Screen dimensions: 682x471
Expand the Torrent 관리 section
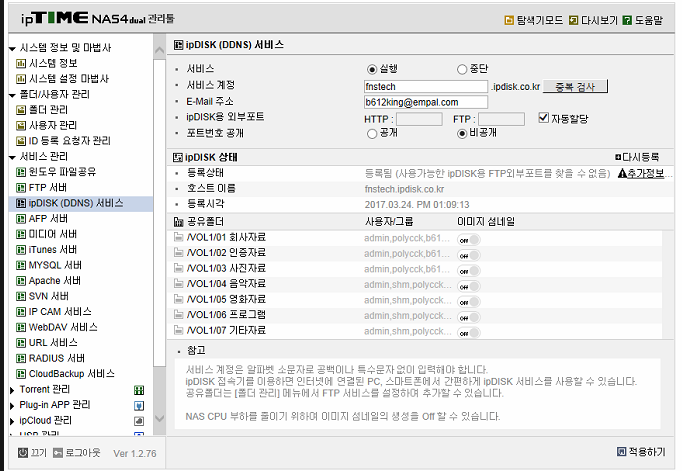point(12,390)
